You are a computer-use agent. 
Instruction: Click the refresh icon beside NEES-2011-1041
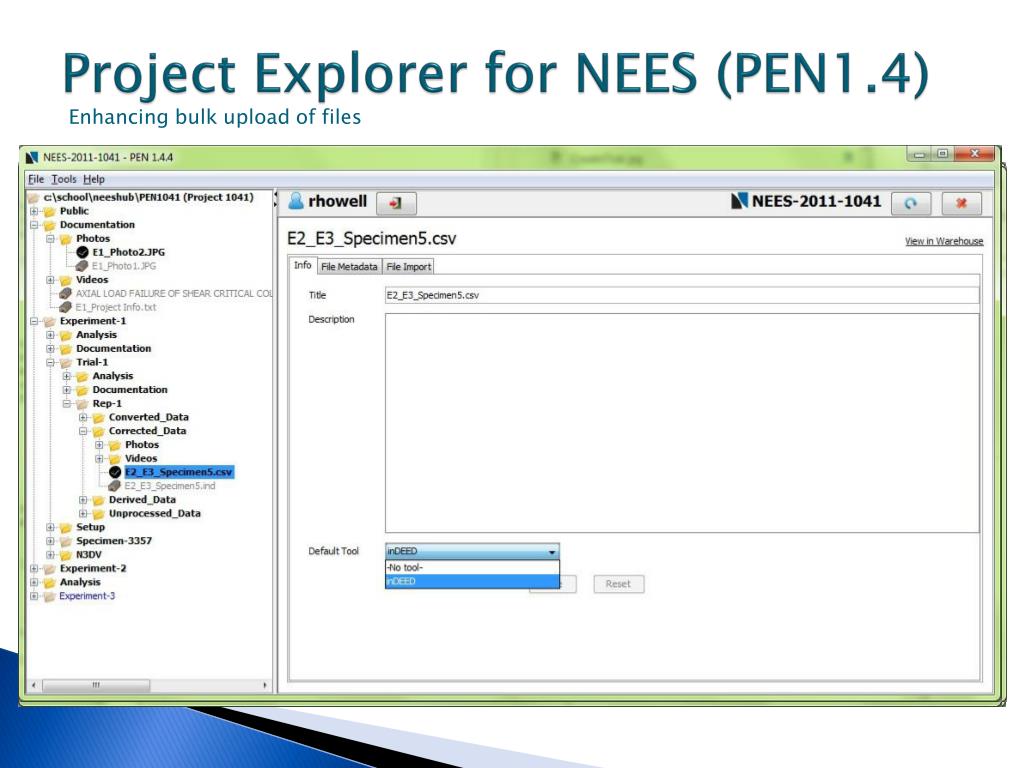pos(910,203)
